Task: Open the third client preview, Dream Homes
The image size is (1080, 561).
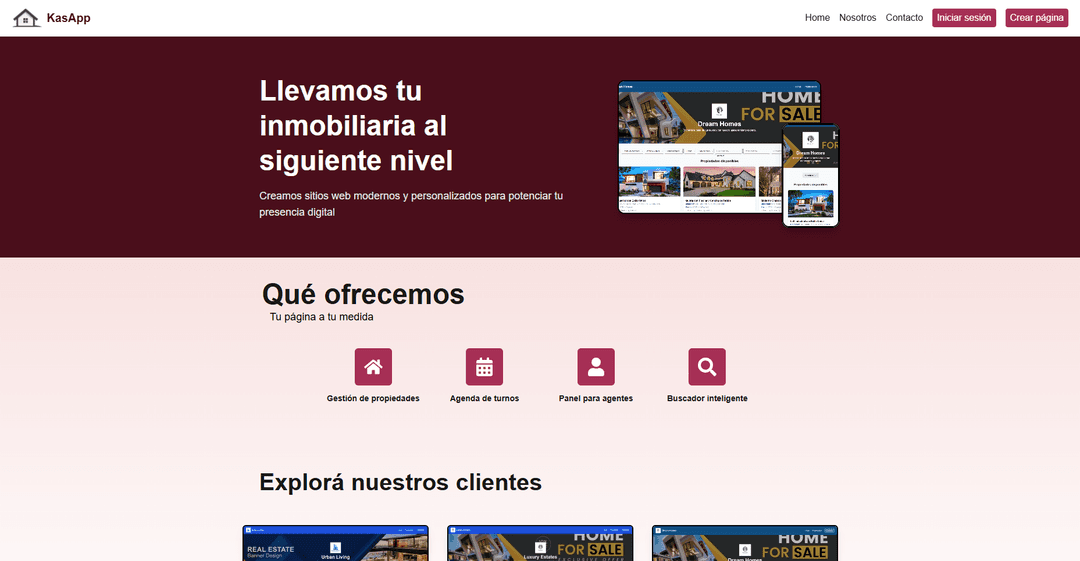Action: tap(744, 545)
